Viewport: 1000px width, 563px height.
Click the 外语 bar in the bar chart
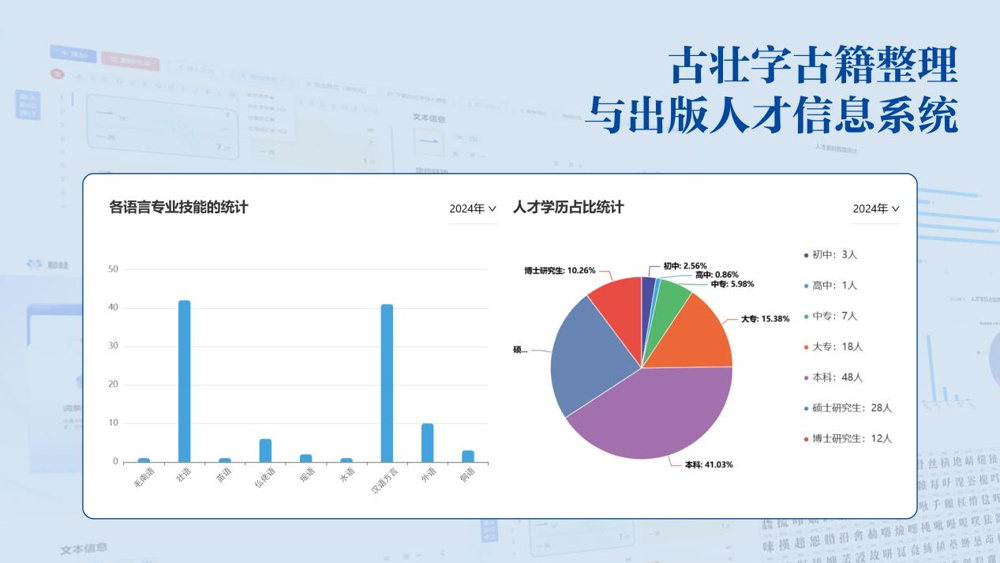point(427,442)
